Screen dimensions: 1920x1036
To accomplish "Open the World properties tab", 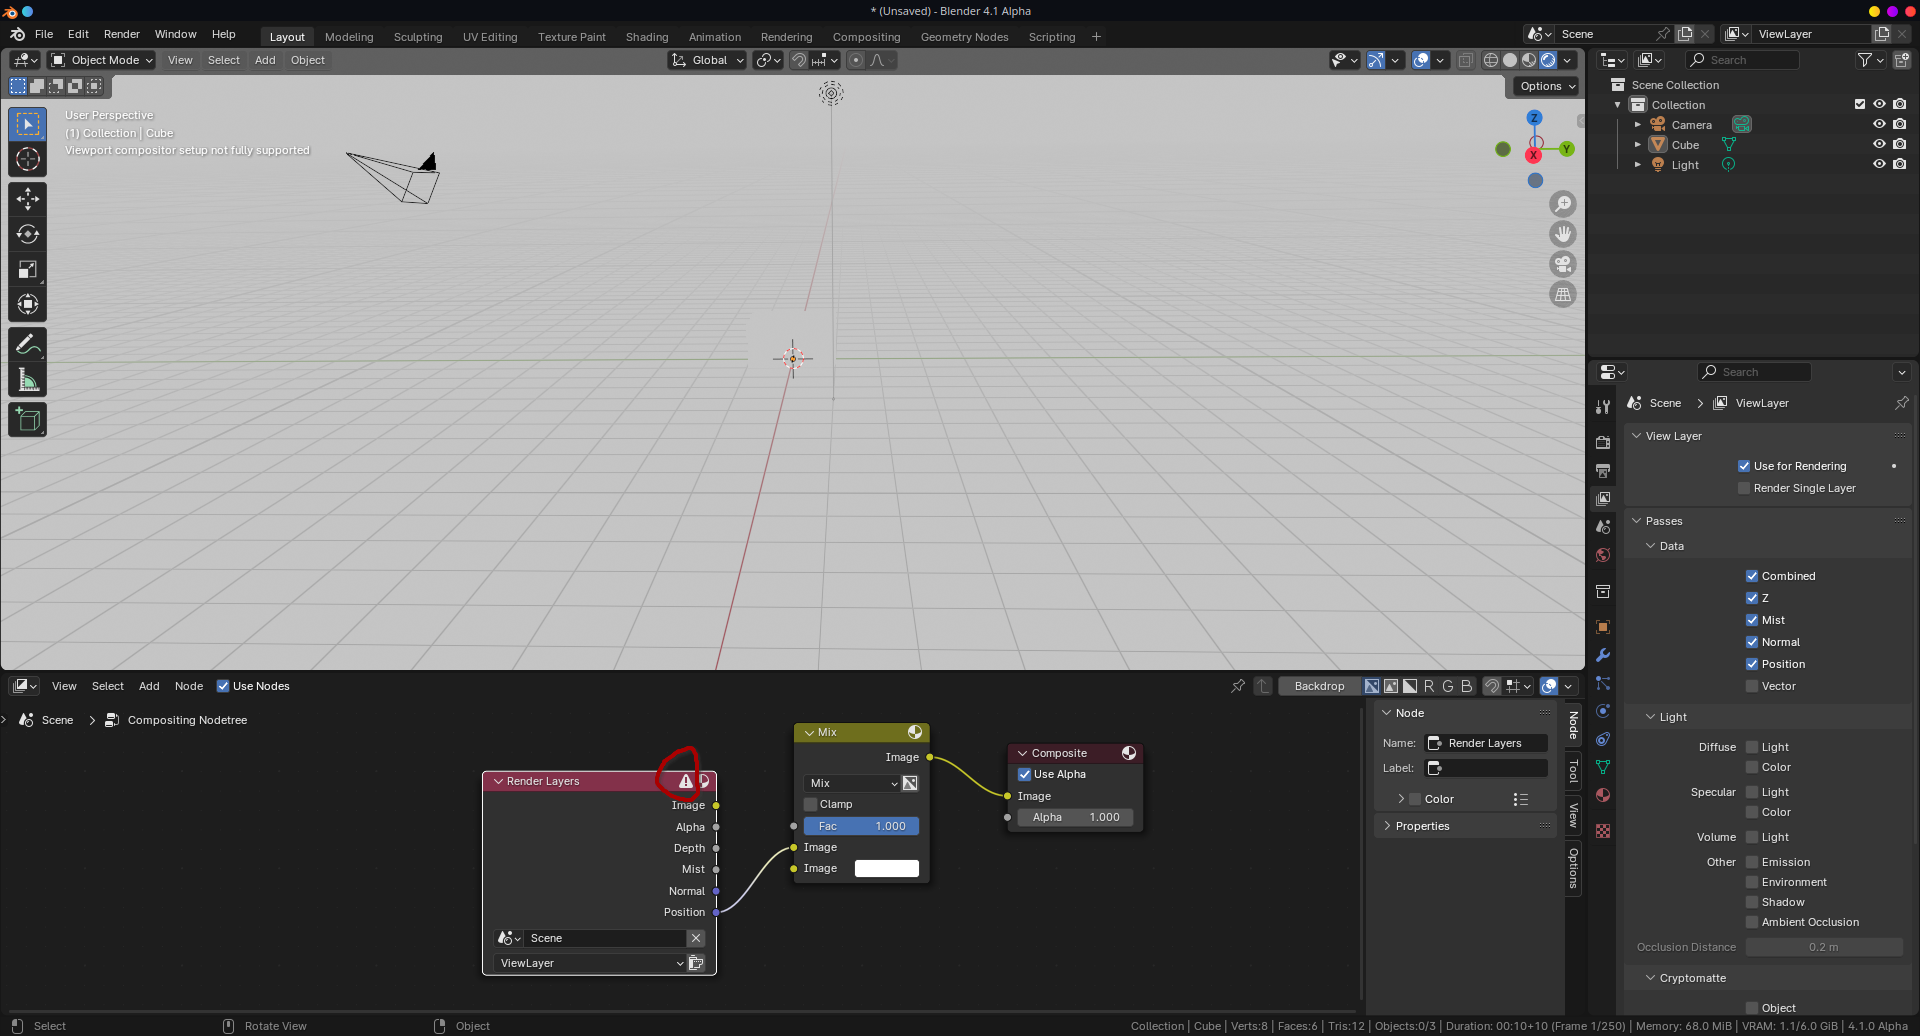I will [x=1603, y=554].
